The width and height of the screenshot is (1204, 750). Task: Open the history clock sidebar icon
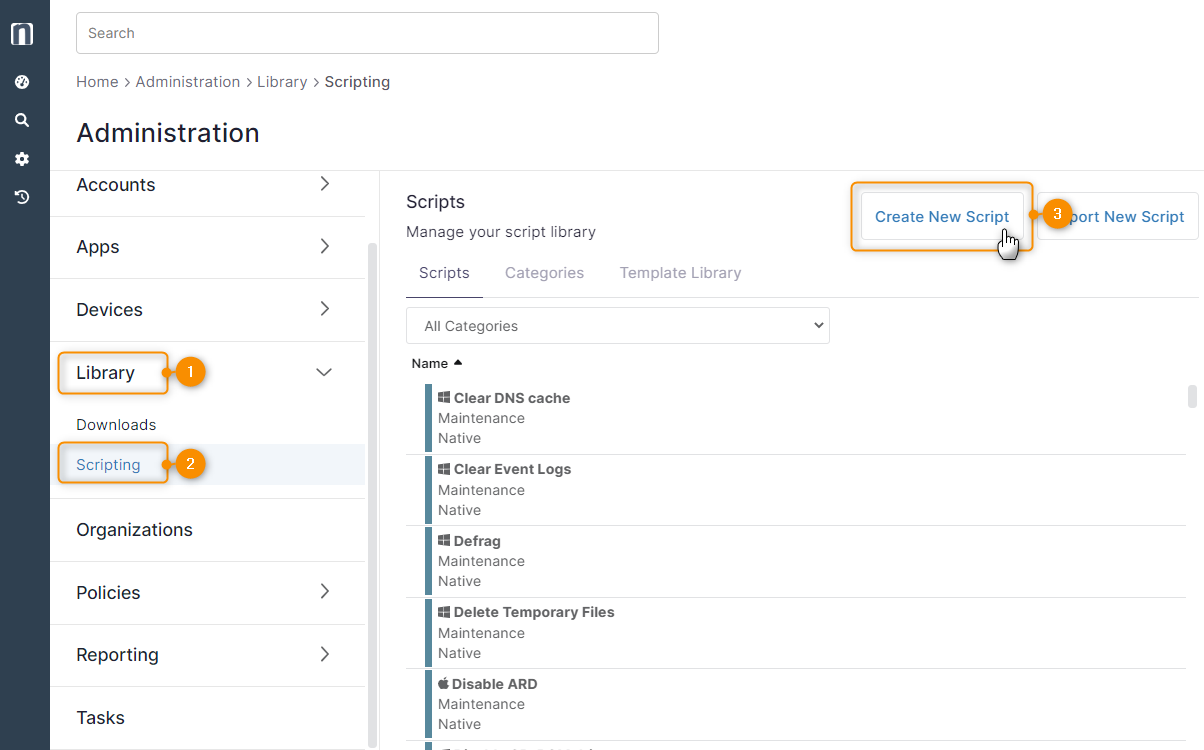pyautogui.click(x=22, y=197)
